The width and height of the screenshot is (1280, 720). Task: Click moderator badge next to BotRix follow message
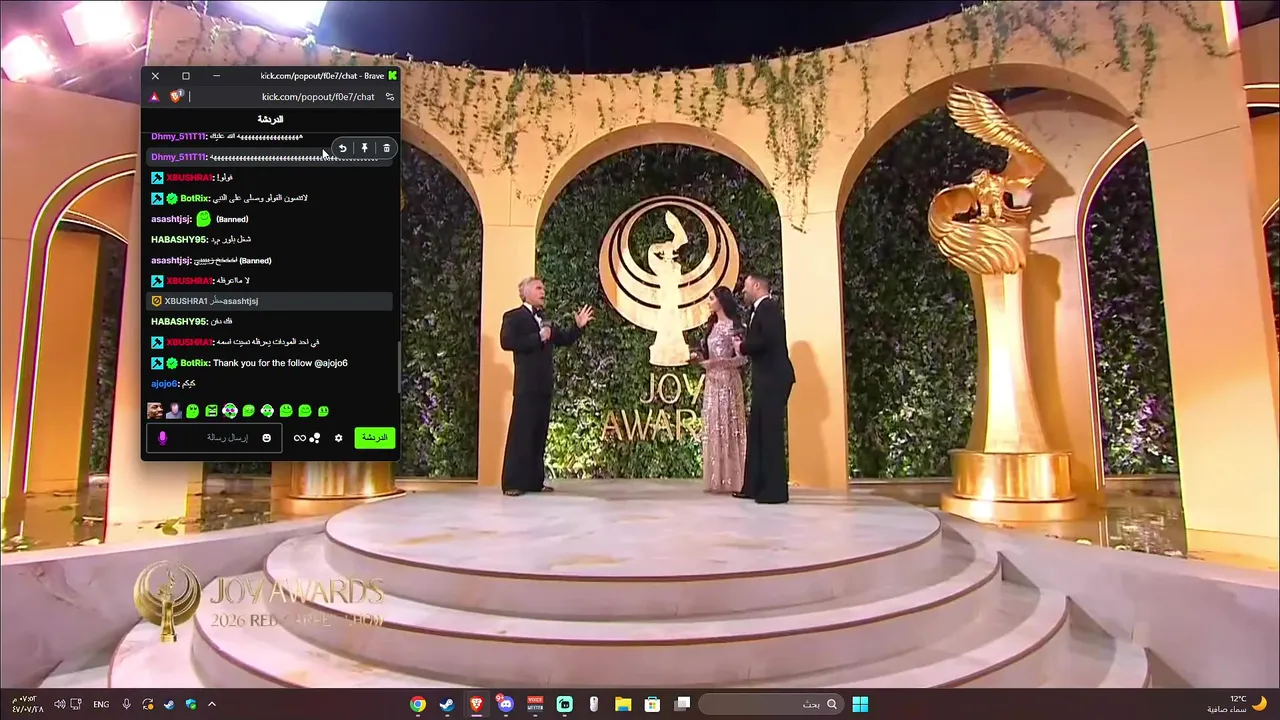click(x=157, y=363)
